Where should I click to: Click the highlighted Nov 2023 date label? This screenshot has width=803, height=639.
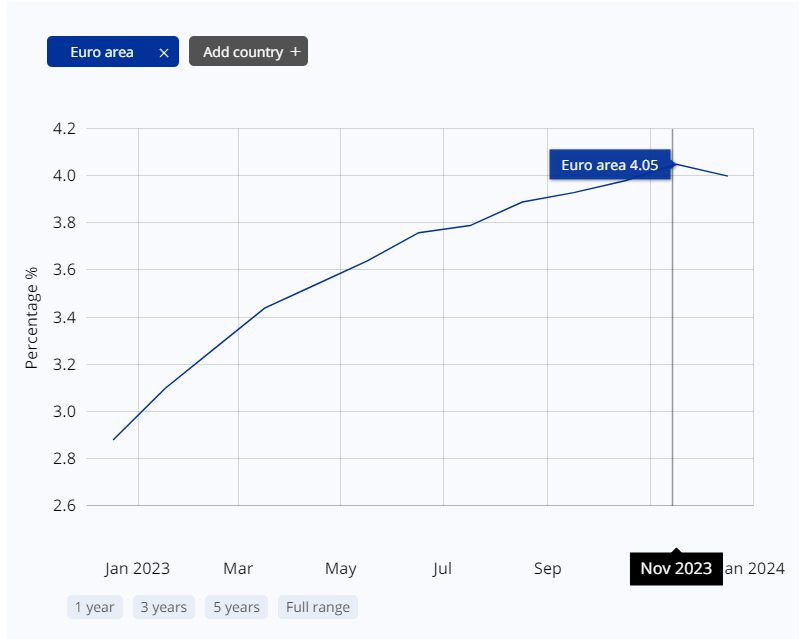click(x=676, y=569)
